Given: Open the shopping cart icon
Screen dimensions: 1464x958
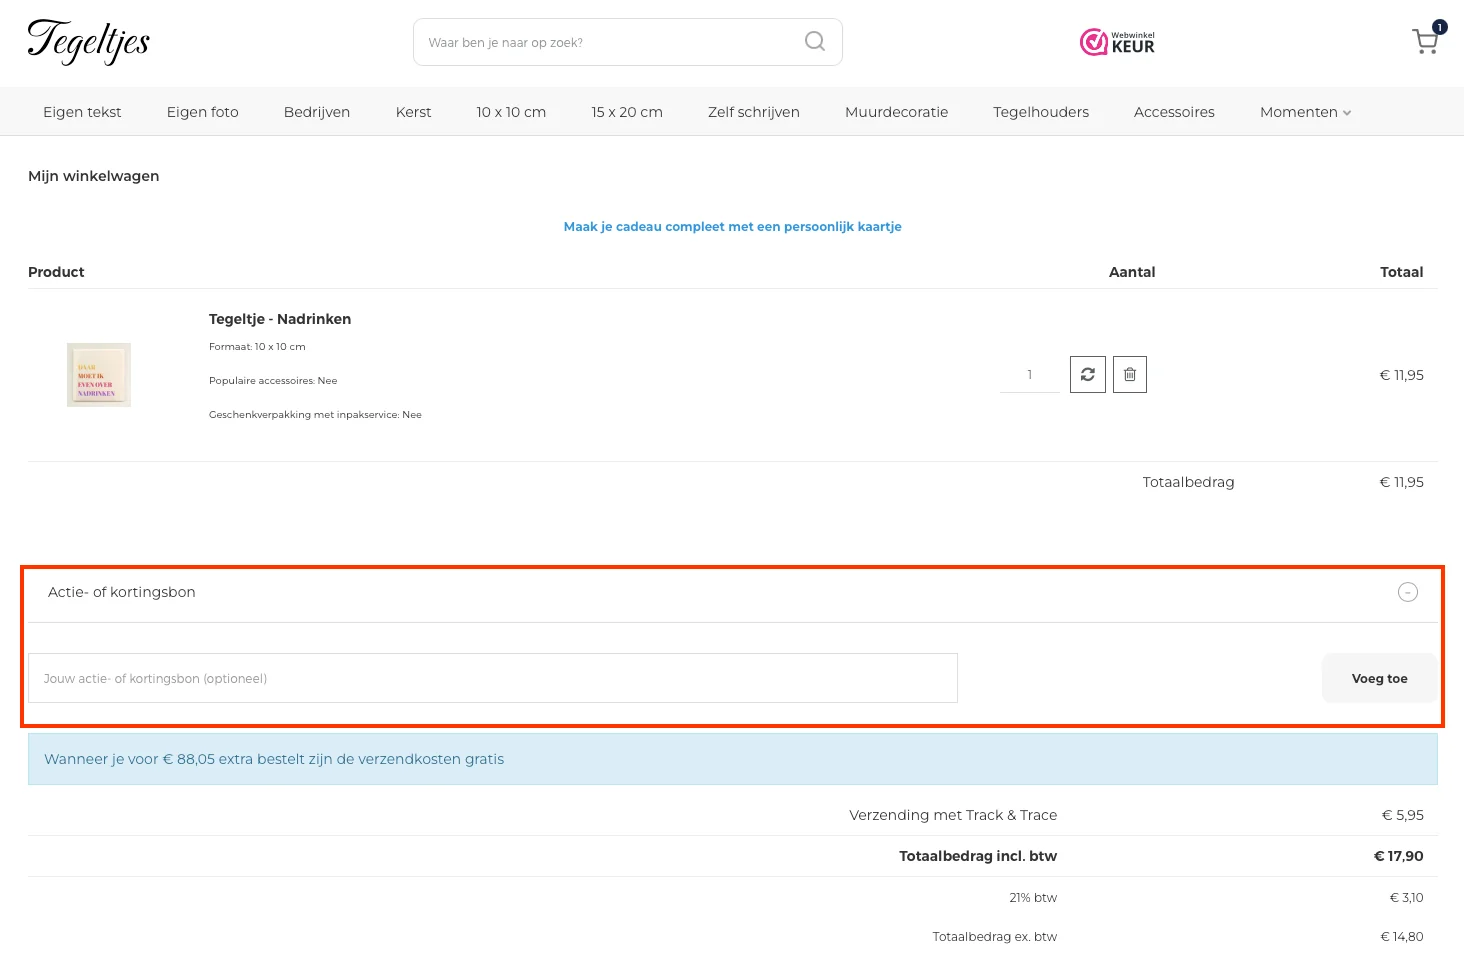Looking at the screenshot, I should 1425,41.
